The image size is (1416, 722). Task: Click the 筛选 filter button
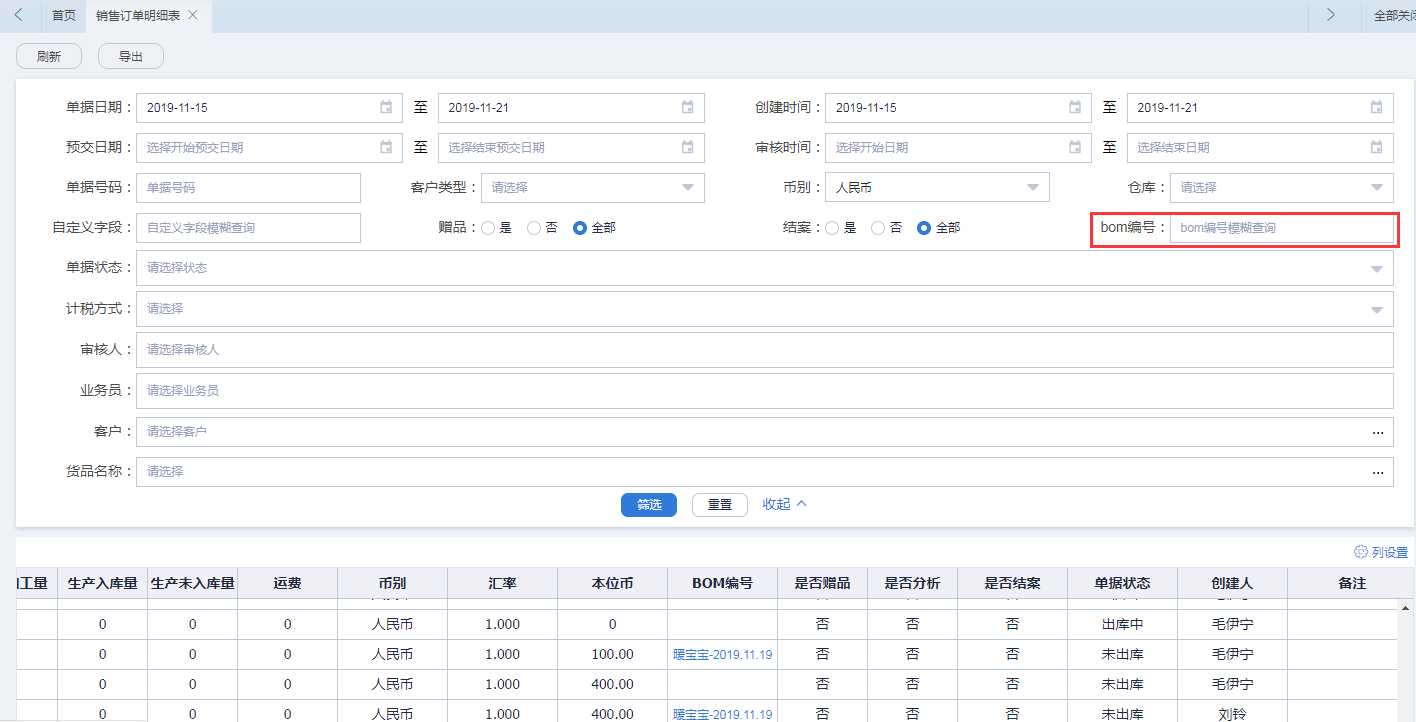[x=649, y=505]
